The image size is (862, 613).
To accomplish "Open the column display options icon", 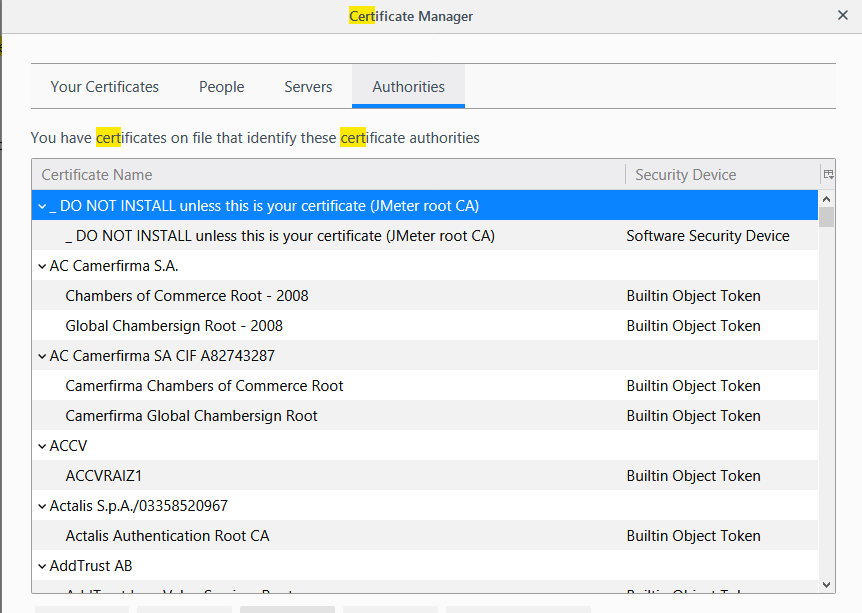I will click(x=827, y=174).
